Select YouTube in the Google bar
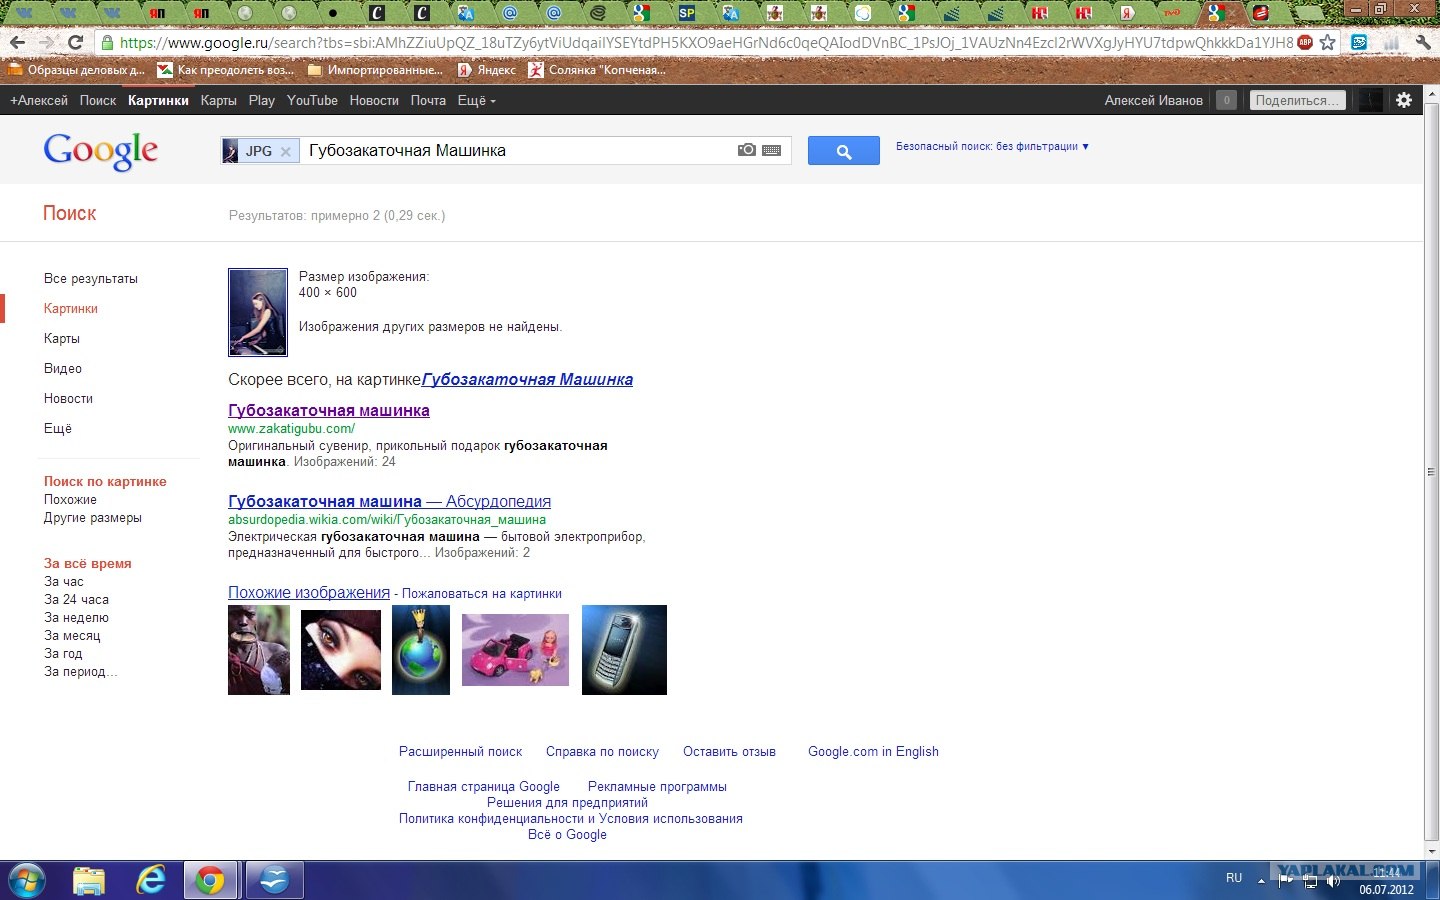 (312, 100)
